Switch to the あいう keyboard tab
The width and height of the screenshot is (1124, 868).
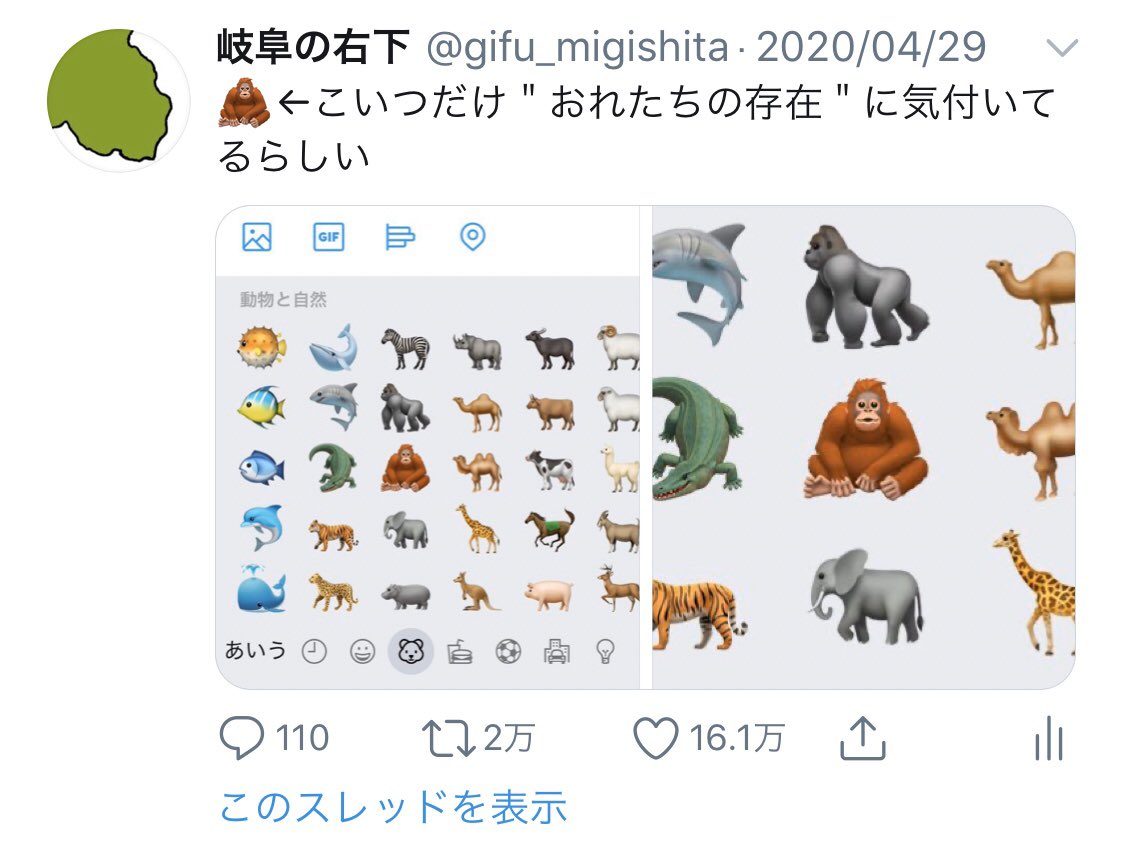point(255,650)
